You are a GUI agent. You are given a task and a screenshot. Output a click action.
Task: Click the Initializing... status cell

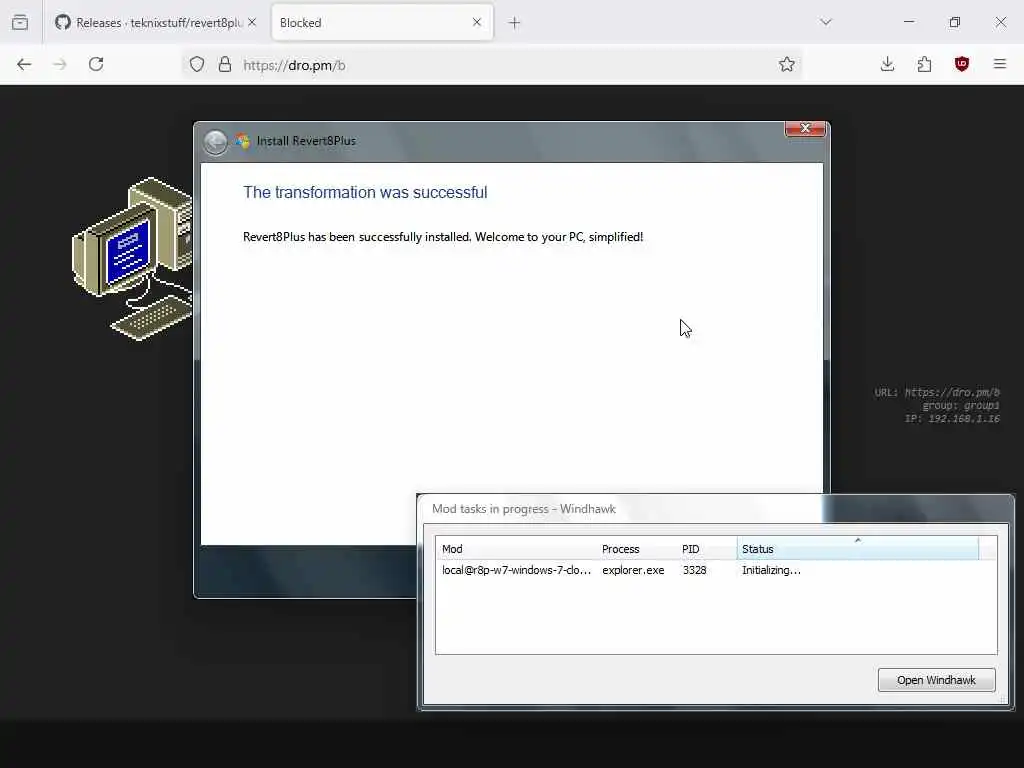pos(771,570)
